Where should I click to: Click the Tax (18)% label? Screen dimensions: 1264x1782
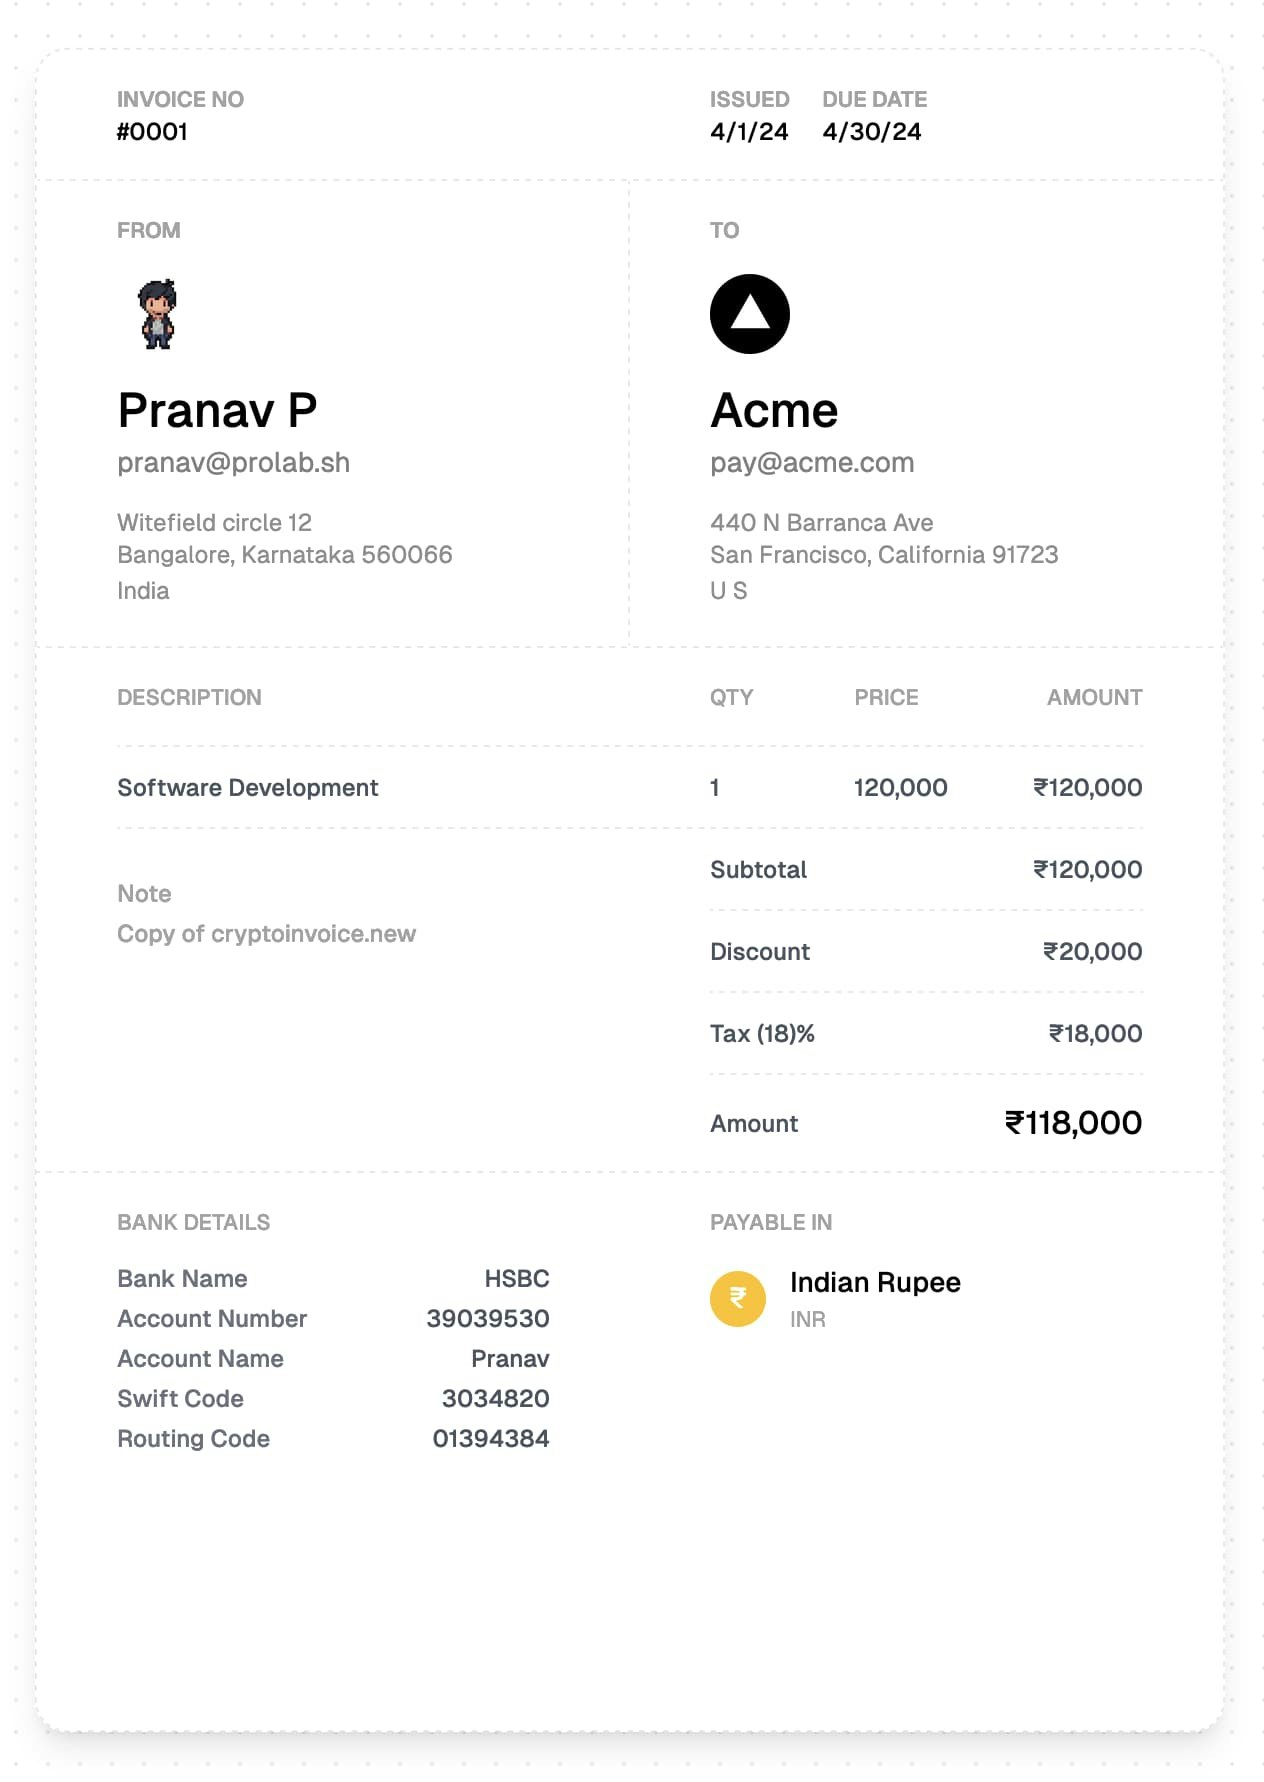coord(762,1034)
